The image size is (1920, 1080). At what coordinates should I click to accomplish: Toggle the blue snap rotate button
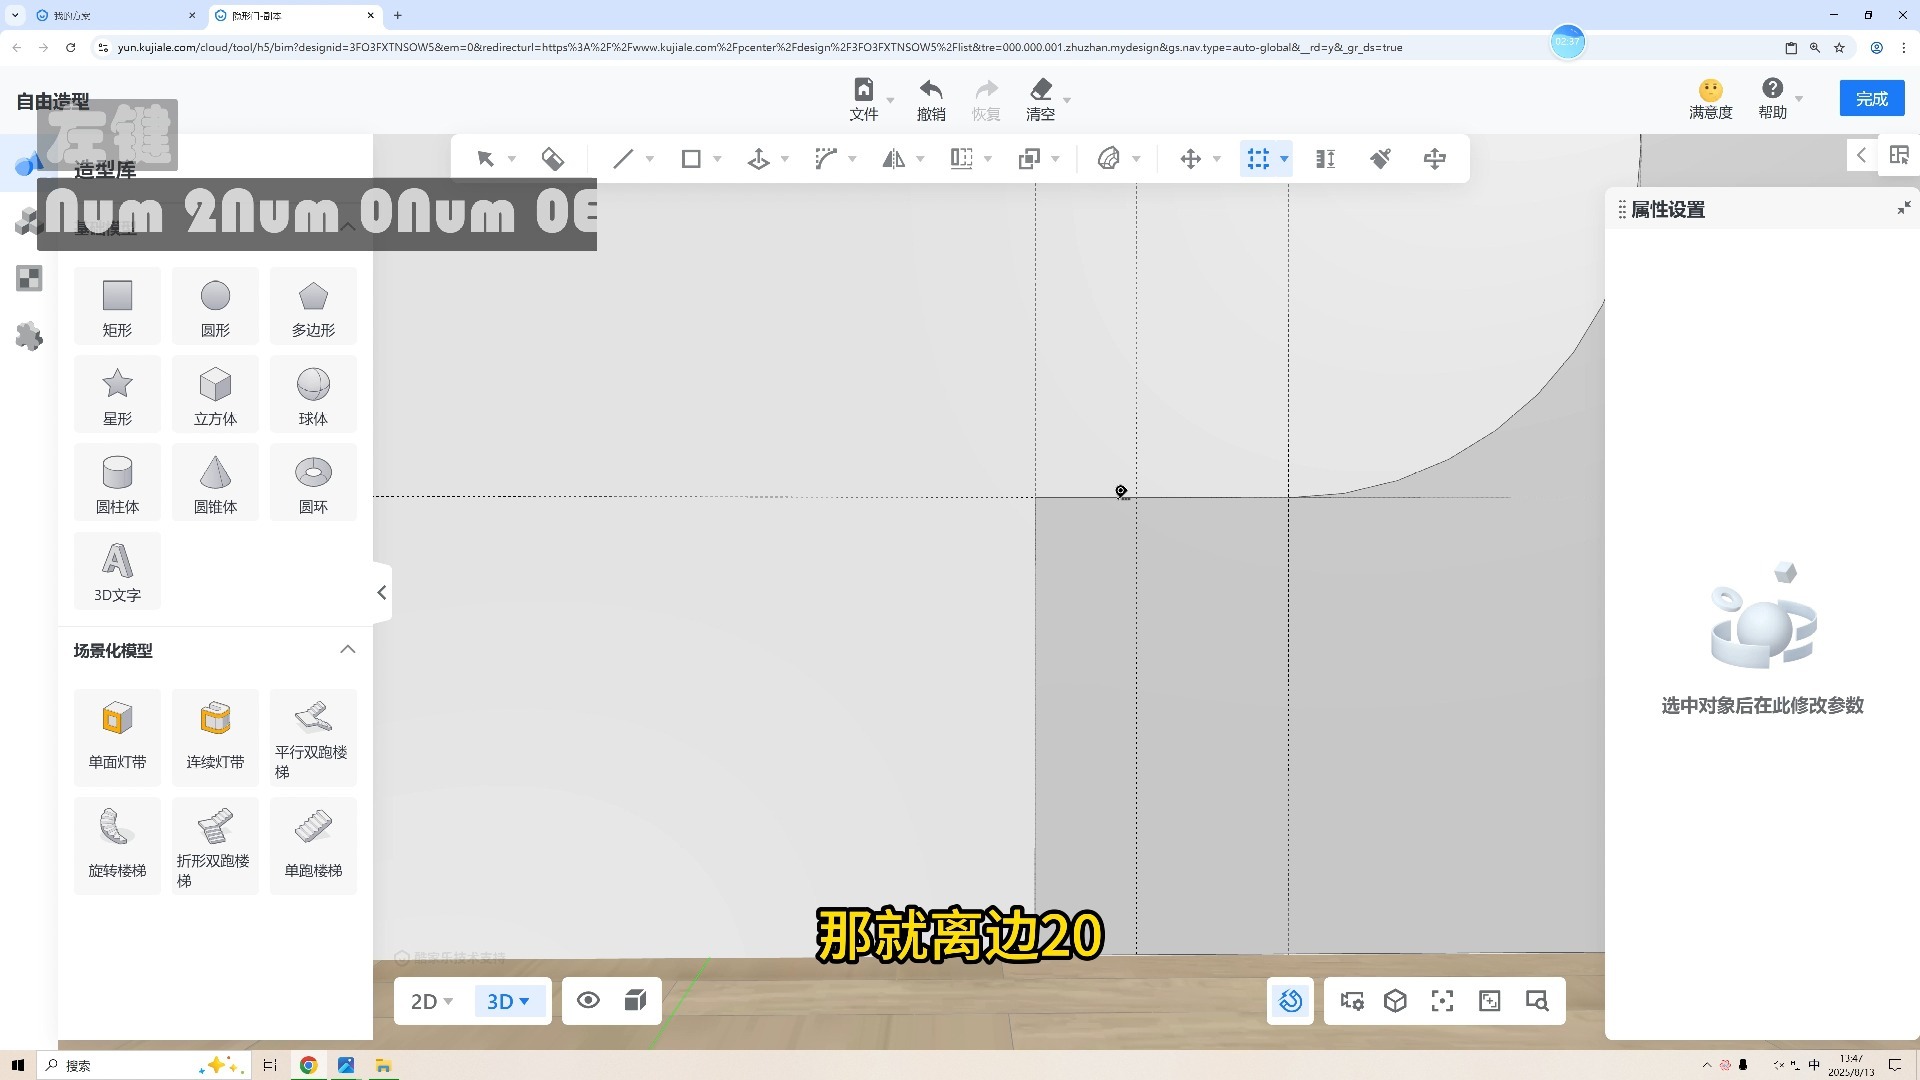point(1290,1000)
